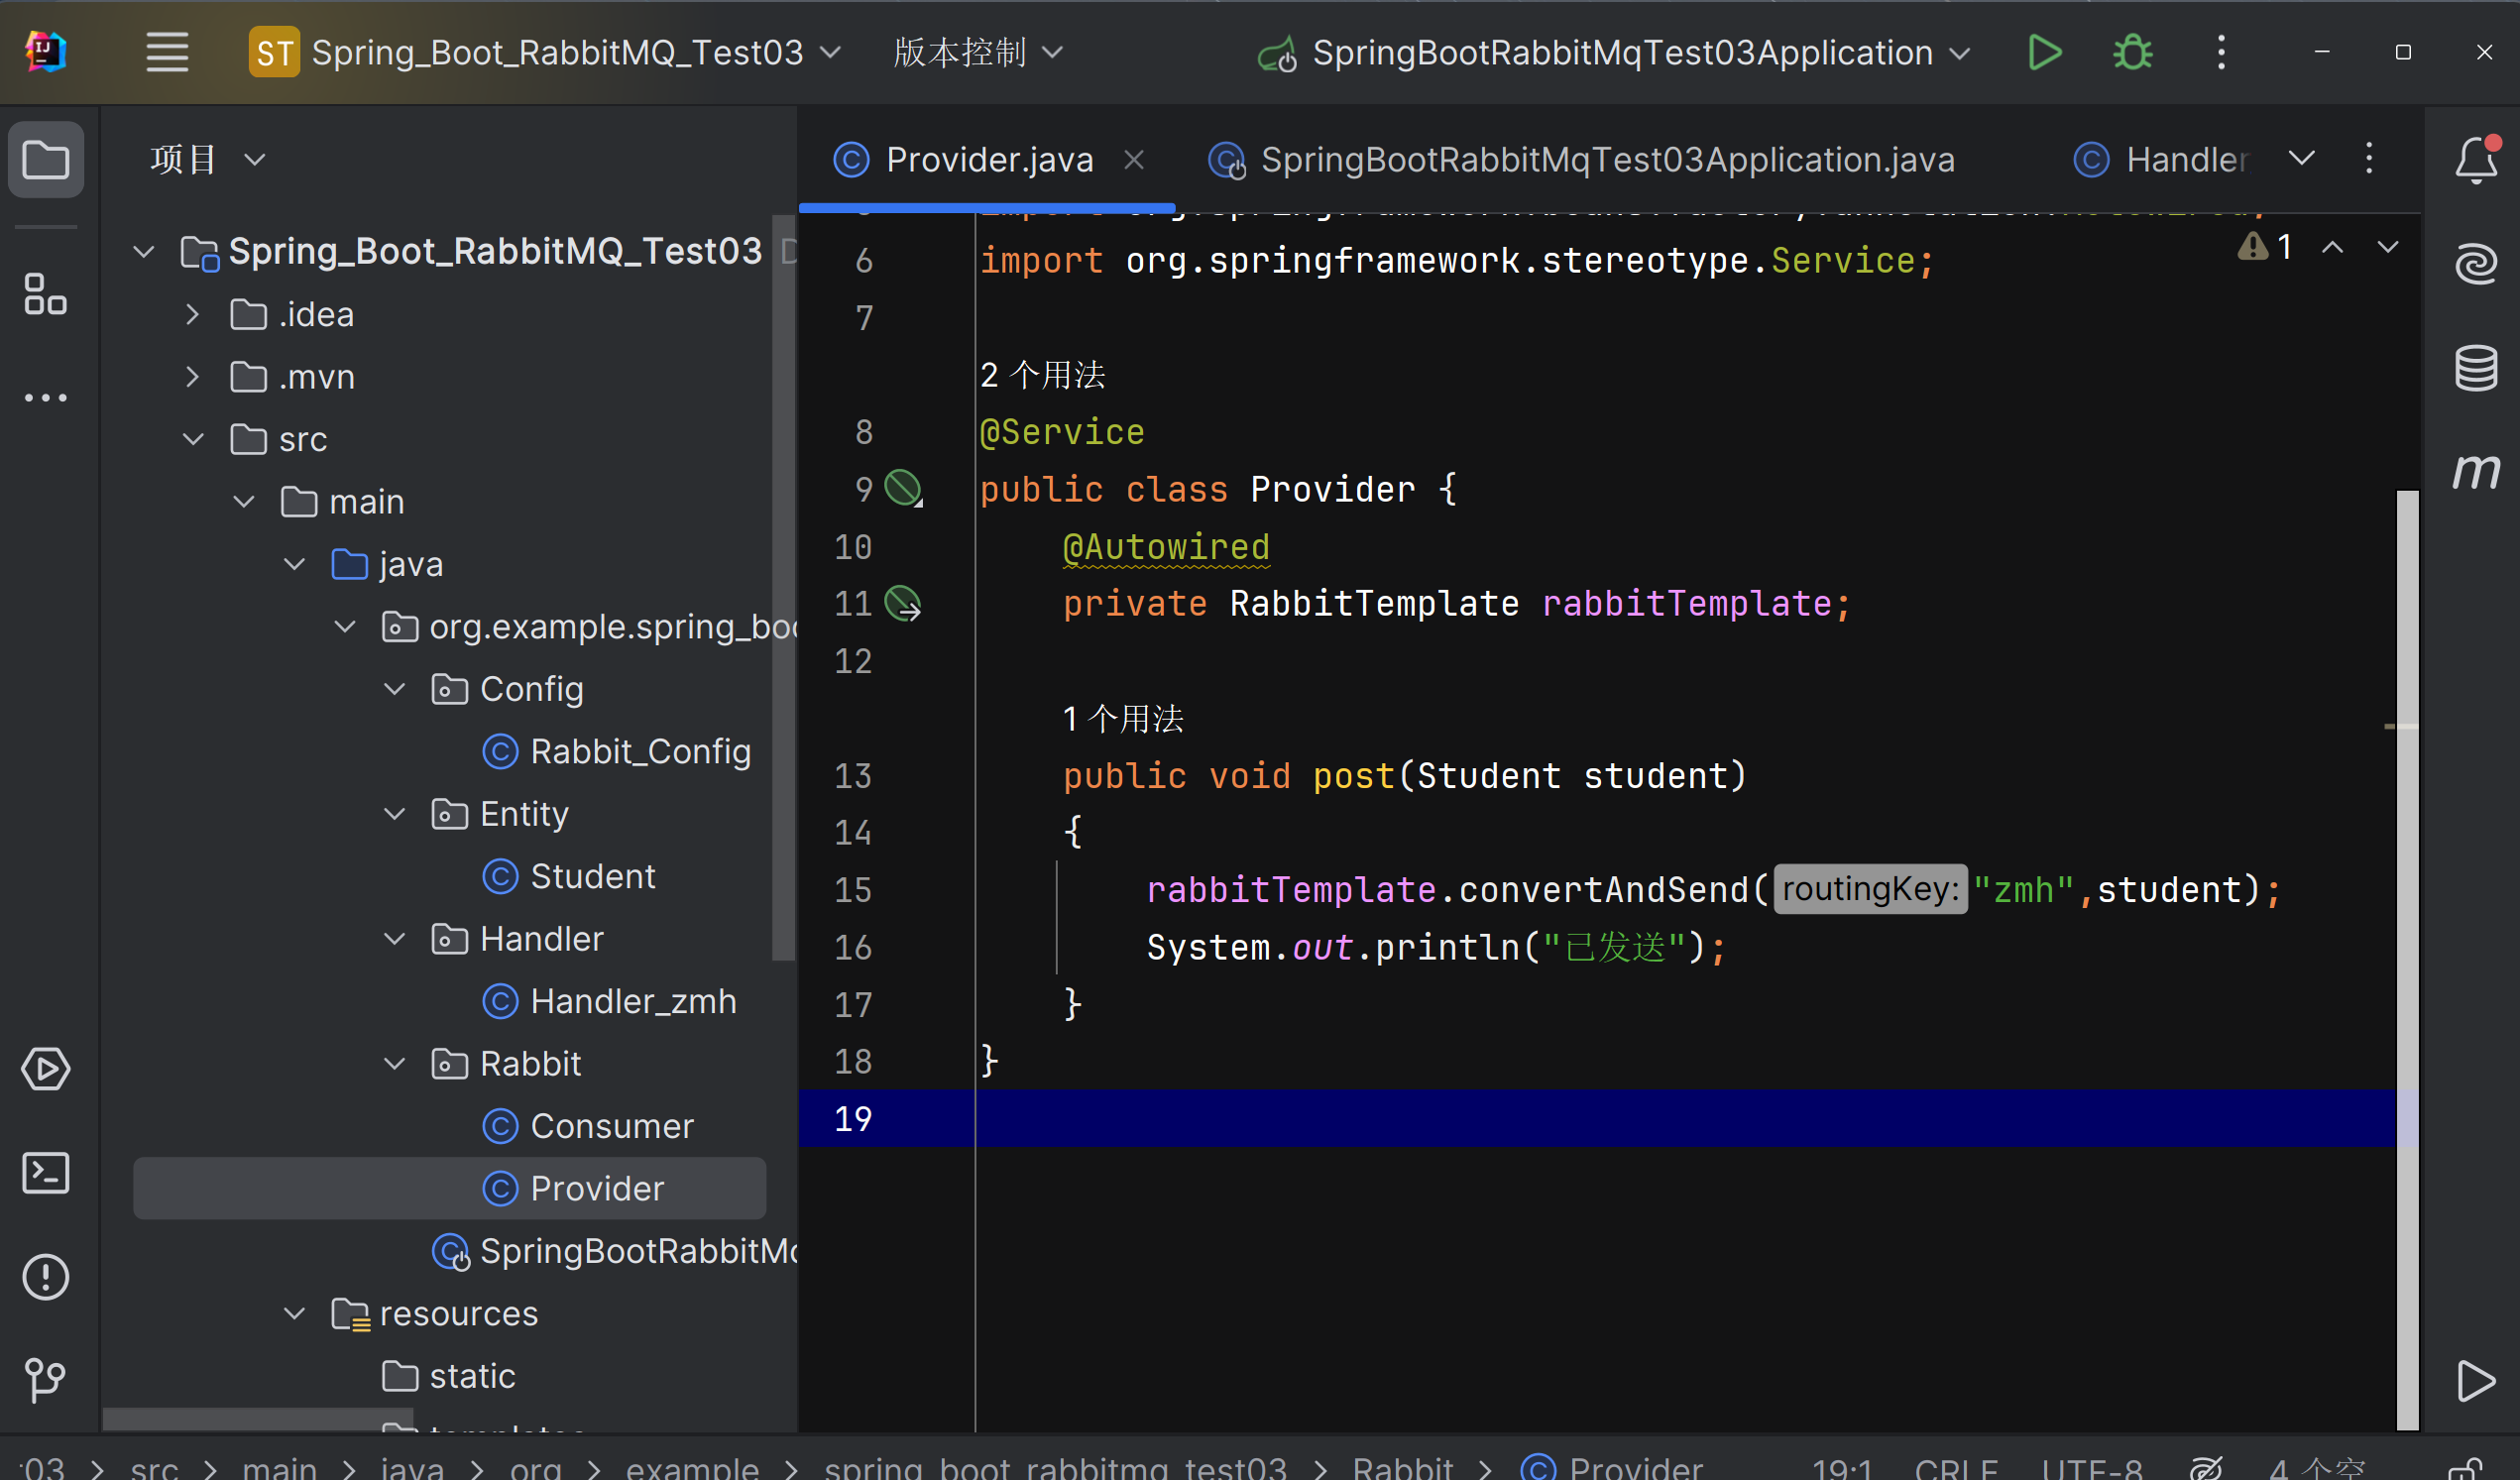Open the Git version control tool window
2520x1480 pixels.
pos(46,1380)
